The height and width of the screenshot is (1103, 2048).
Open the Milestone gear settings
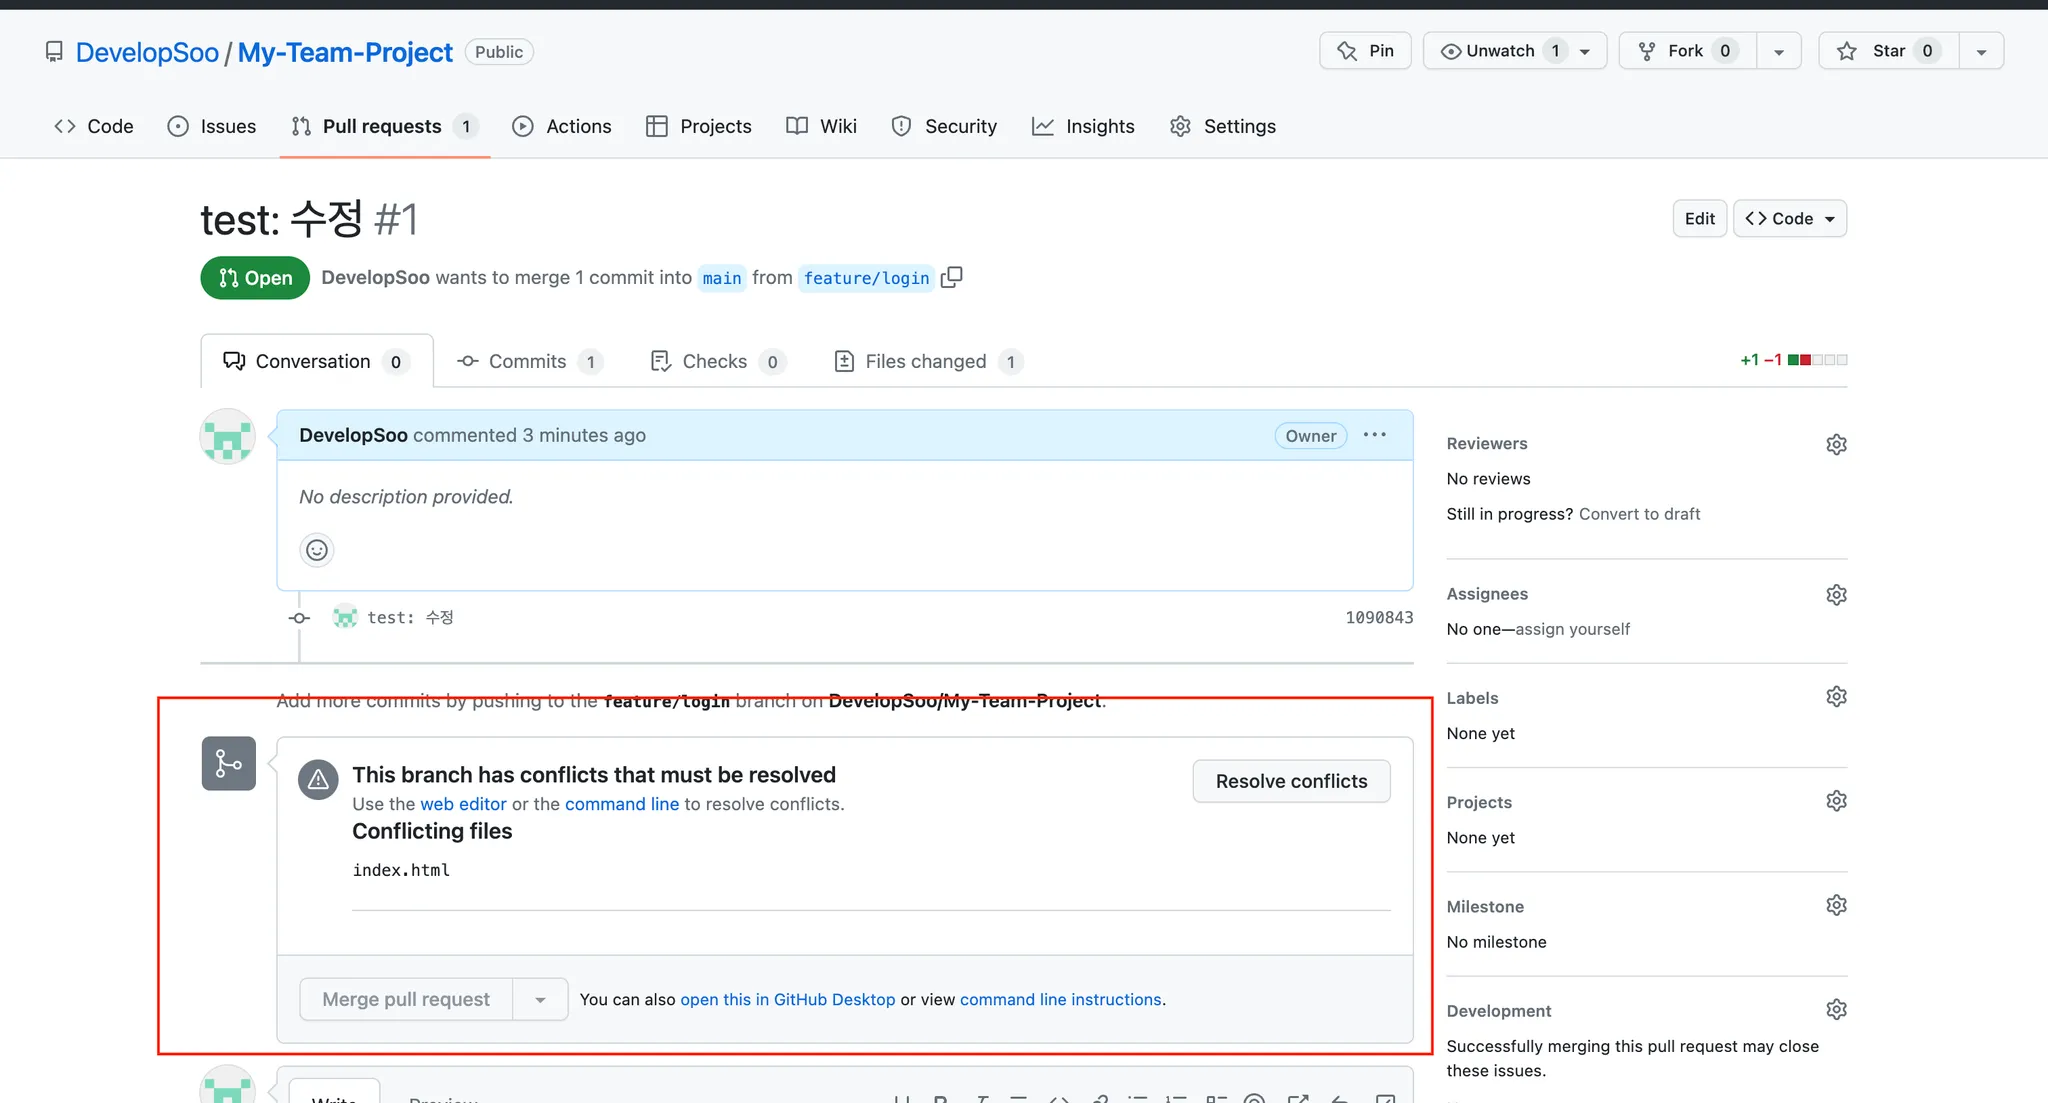click(x=1836, y=905)
